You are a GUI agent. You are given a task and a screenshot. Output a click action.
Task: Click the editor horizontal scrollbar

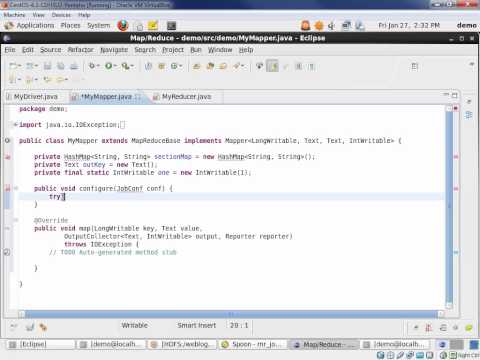point(231,314)
